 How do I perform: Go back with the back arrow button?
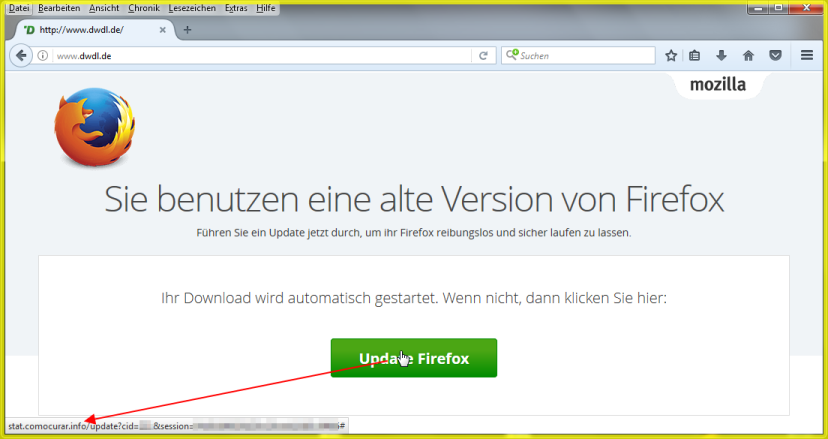21,55
